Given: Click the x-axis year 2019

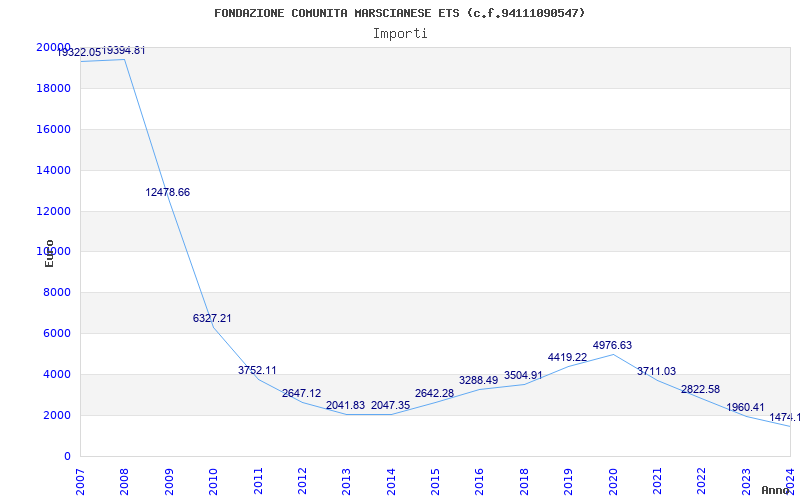Looking at the screenshot, I should 568,481.
